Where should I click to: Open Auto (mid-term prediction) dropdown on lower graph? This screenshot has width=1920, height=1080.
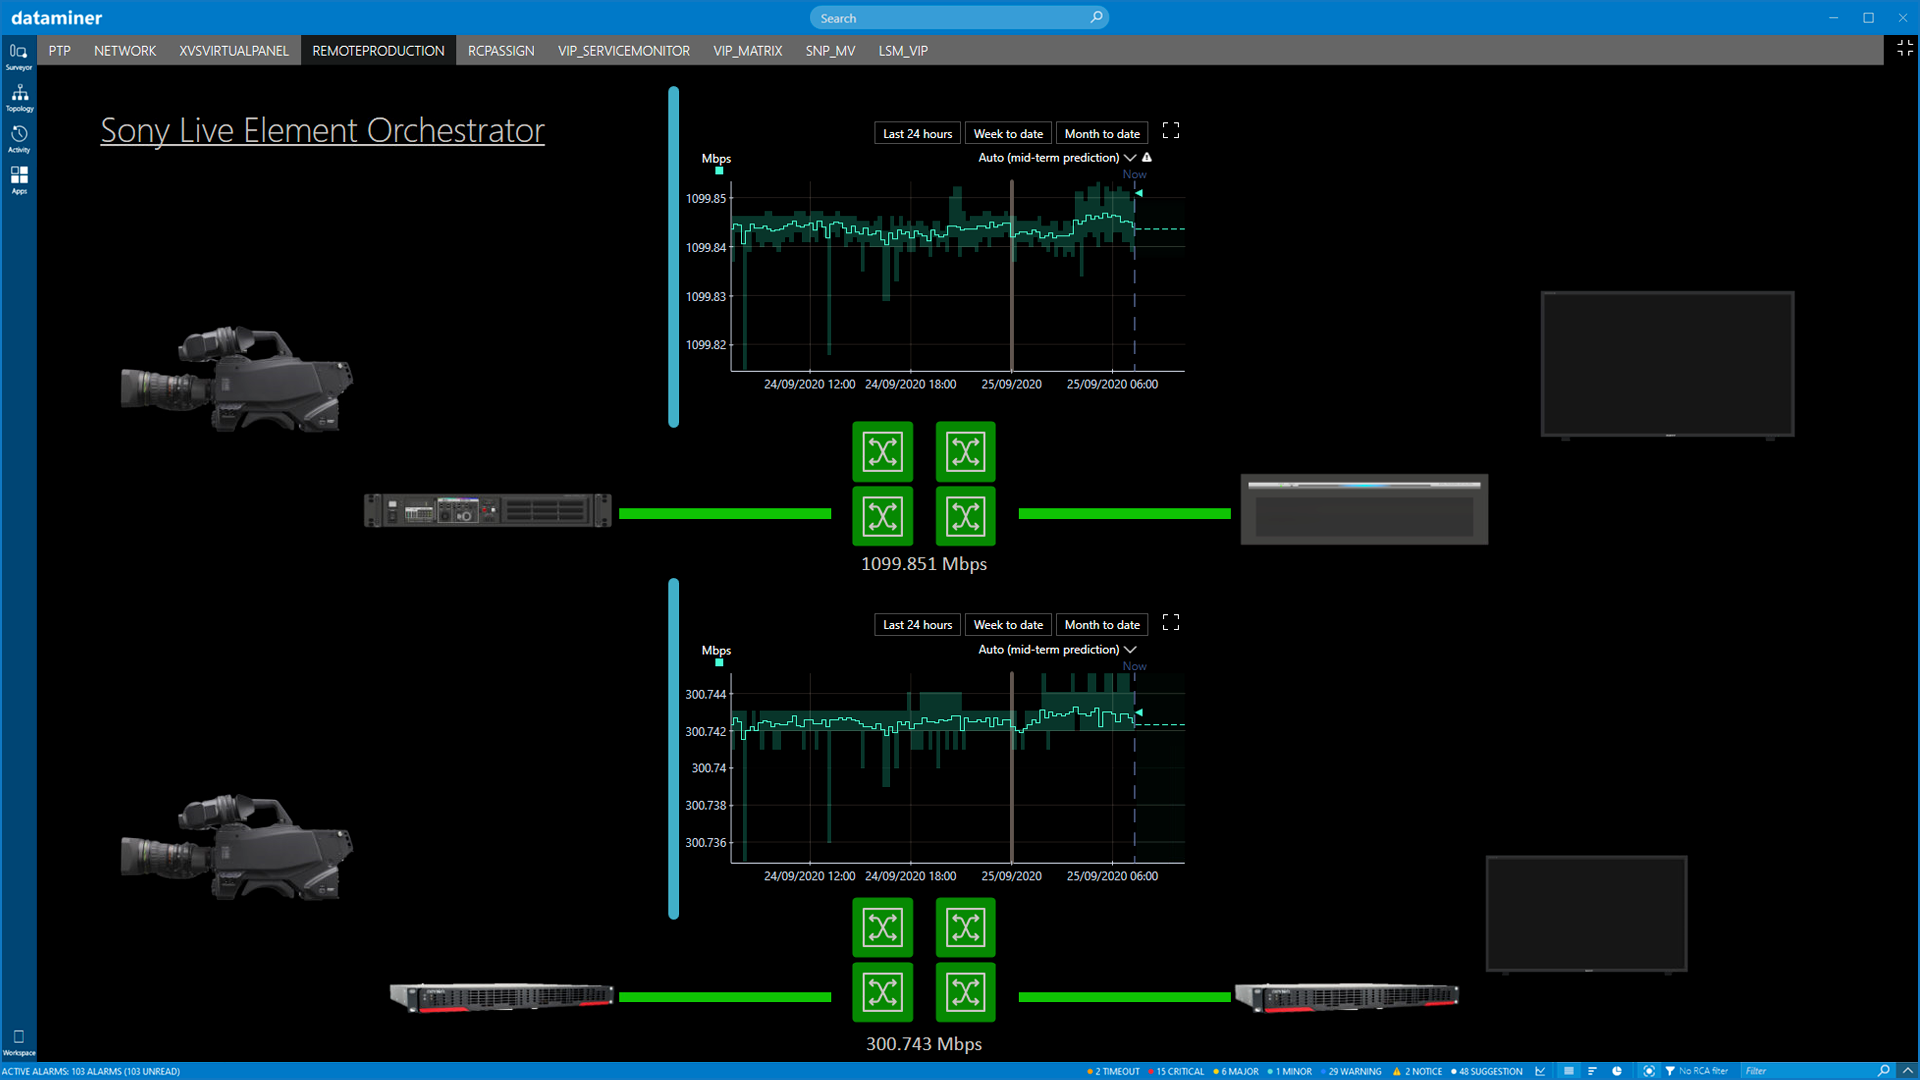pyautogui.click(x=1057, y=650)
